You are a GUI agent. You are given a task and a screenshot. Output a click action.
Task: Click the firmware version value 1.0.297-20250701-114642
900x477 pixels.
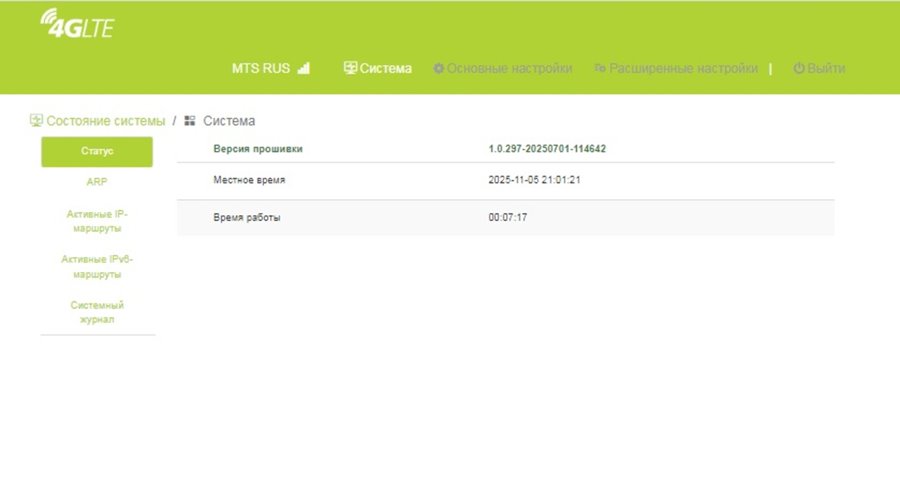tap(547, 149)
